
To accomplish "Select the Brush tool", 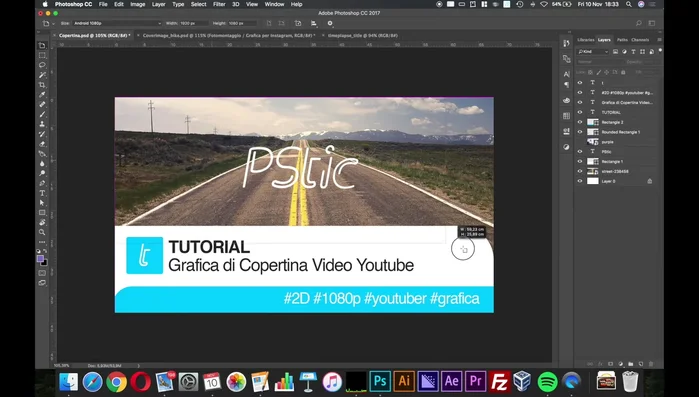I will pyautogui.click(x=42, y=114).
